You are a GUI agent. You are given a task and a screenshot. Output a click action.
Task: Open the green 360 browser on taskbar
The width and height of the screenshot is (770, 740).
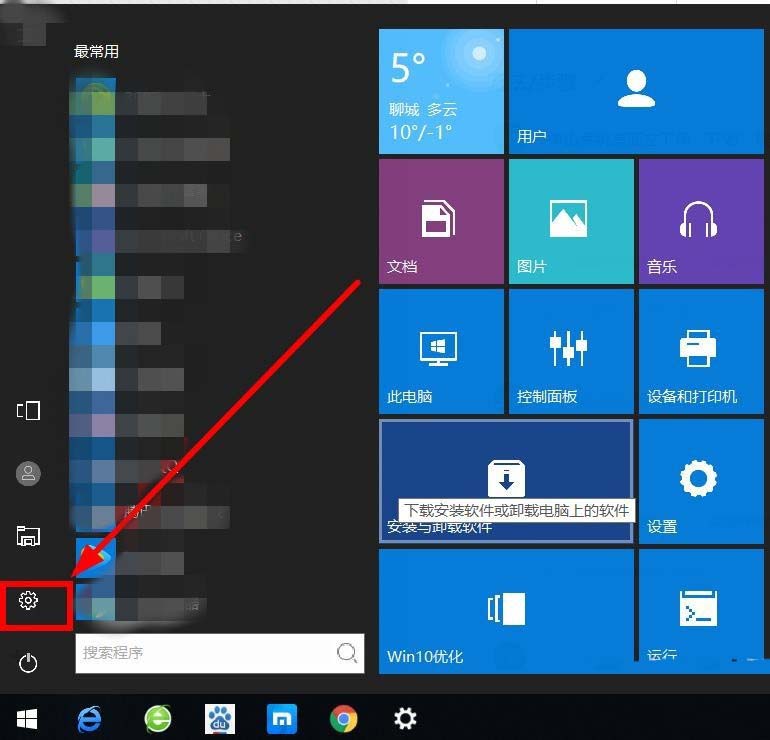158,719
